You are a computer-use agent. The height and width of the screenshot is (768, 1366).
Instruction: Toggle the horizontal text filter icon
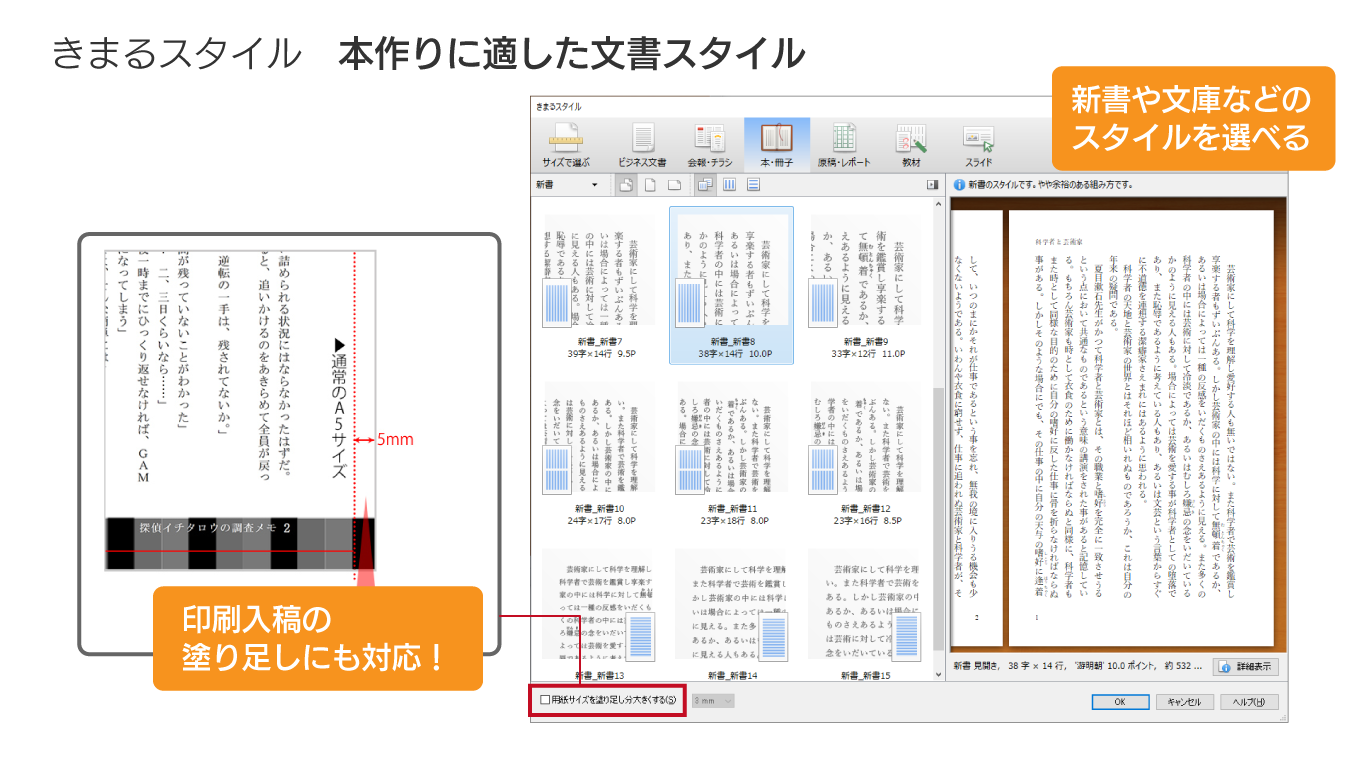click(x=753, y=185)
